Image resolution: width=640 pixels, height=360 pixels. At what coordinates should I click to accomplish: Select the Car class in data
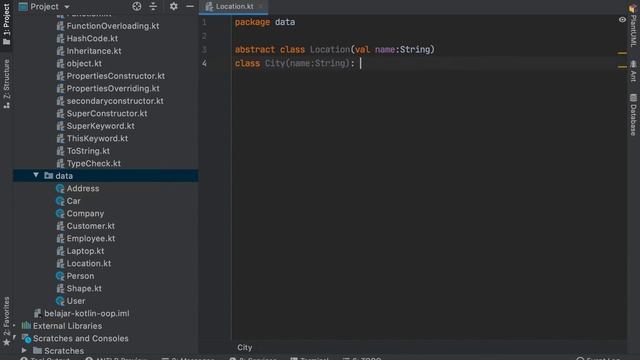coord(73,201)
